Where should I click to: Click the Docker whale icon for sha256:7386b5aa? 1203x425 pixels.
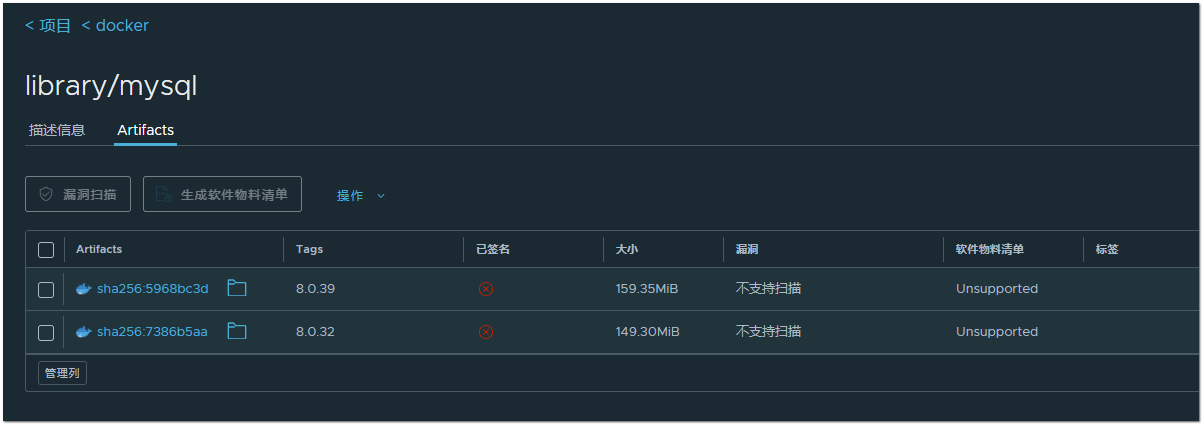coord(84,332)
